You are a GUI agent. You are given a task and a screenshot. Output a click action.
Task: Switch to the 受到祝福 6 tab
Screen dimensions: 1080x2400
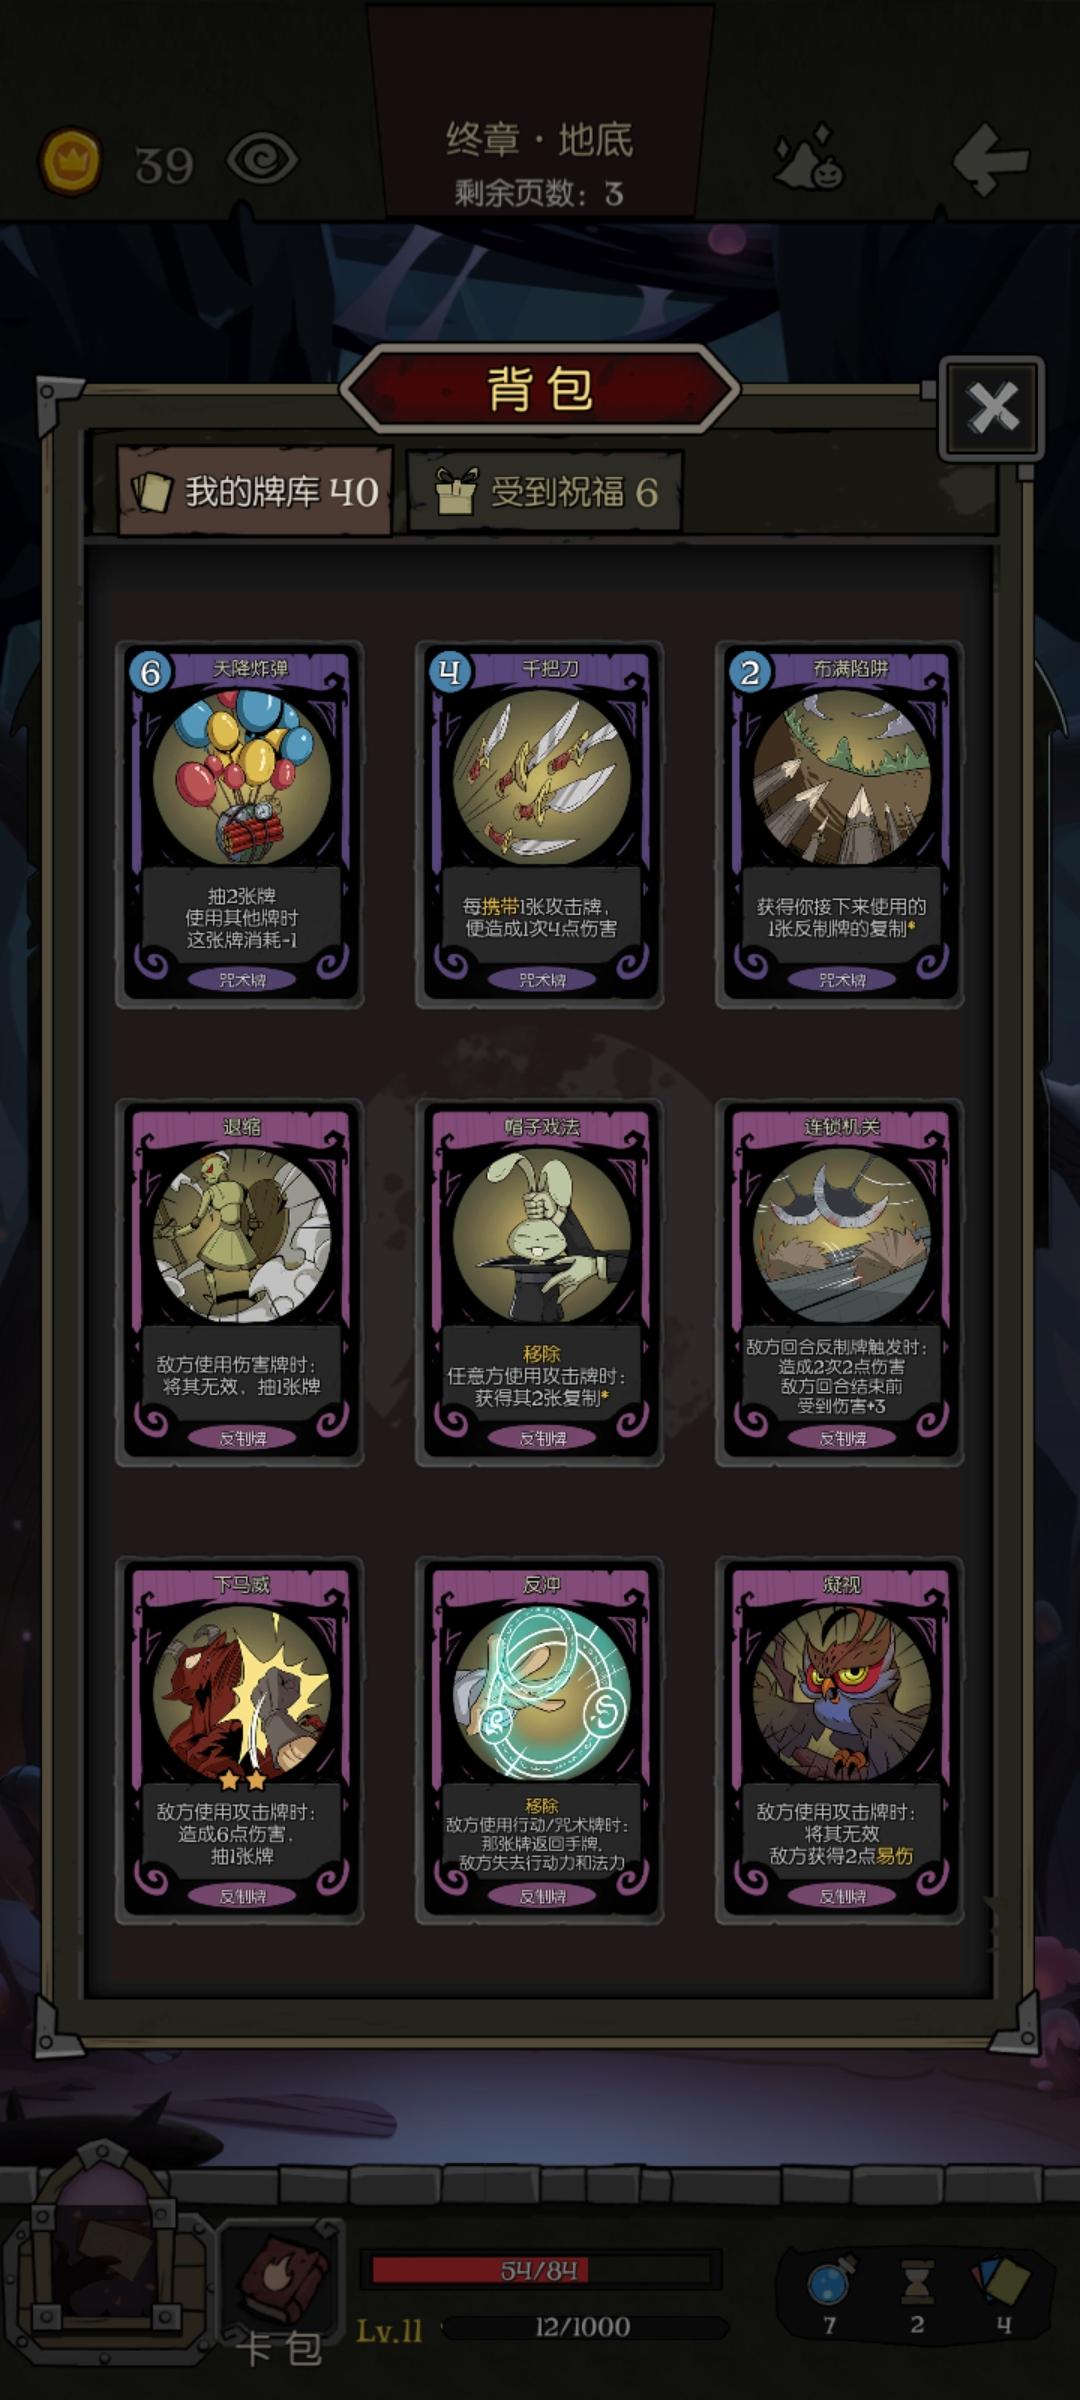546,491
